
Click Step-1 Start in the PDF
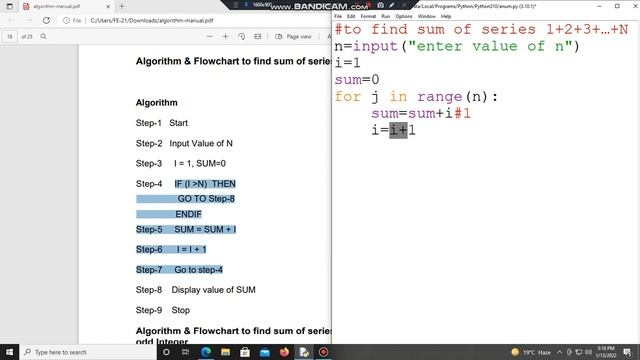162,123
